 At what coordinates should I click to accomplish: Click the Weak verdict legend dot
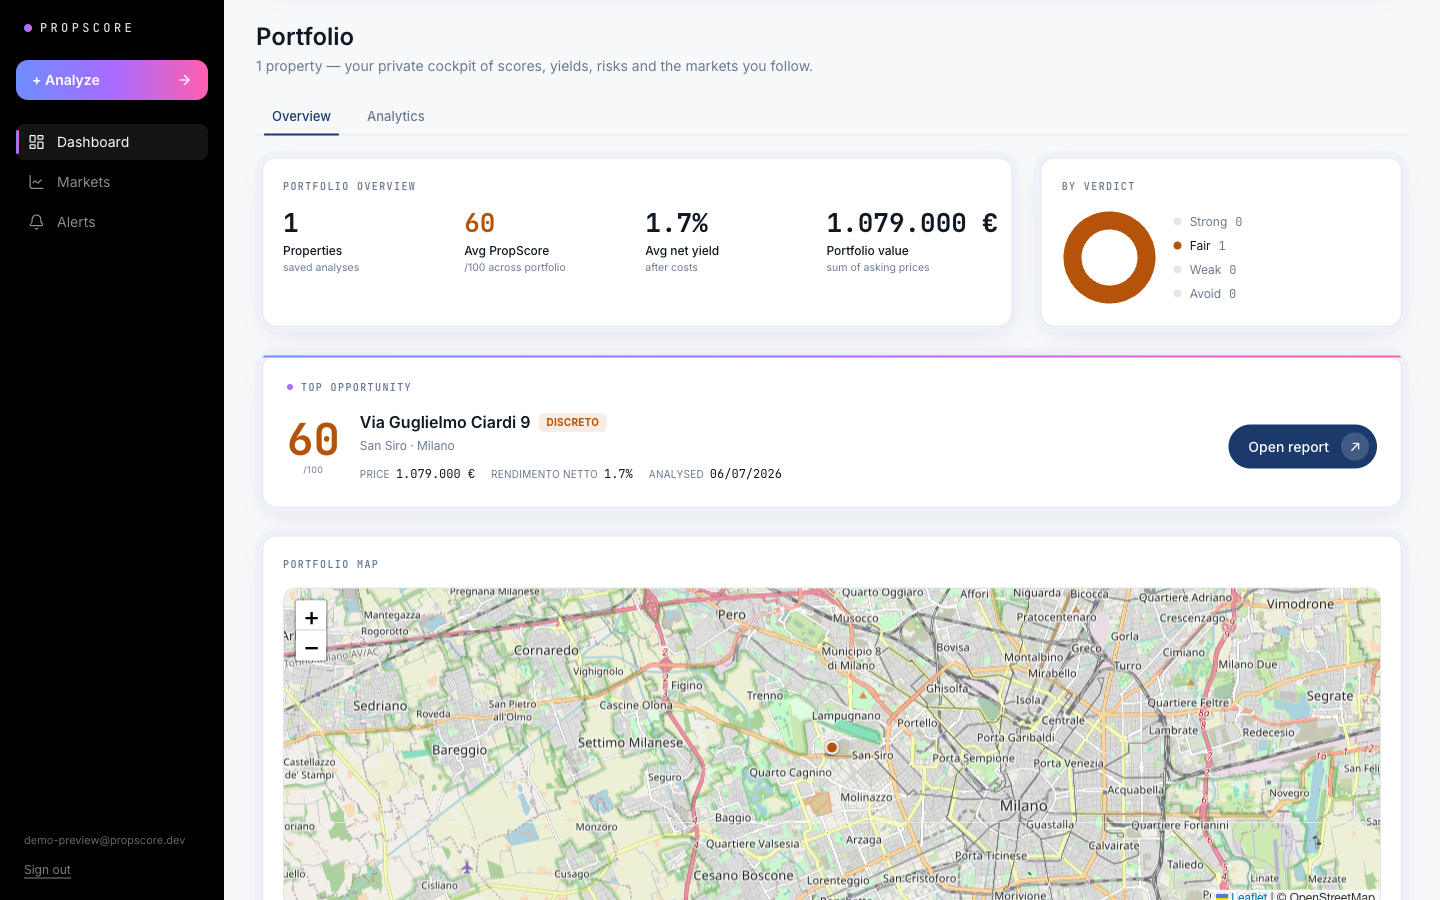[1177, 270]
